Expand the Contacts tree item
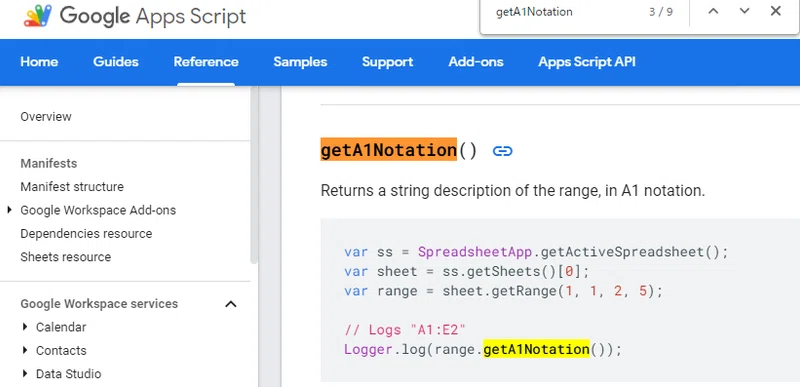 click(25, 350)
